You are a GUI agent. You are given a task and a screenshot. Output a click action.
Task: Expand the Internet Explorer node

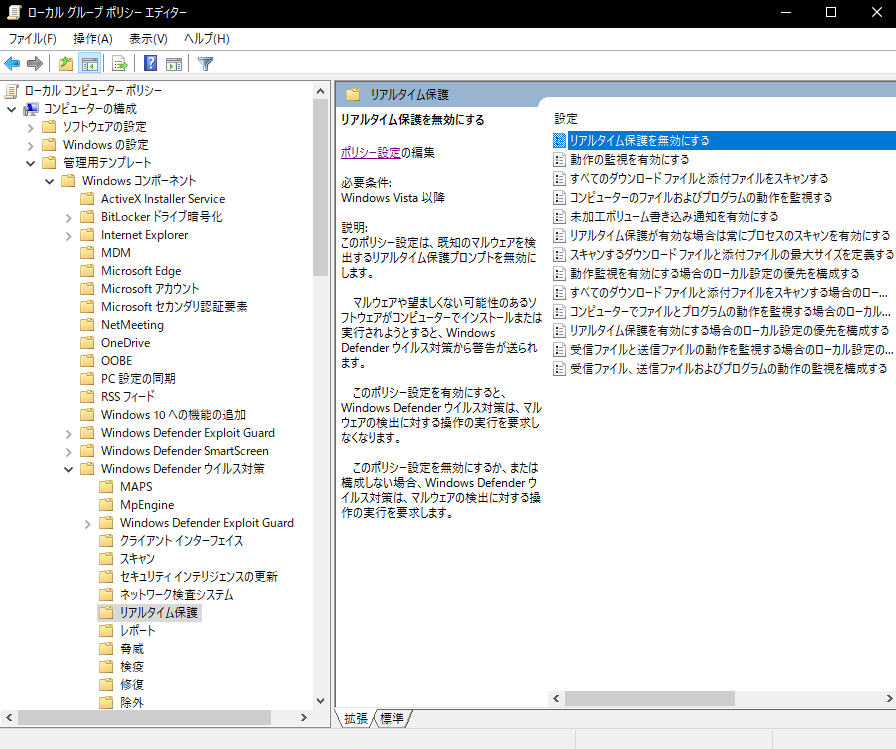pos(69,235)
